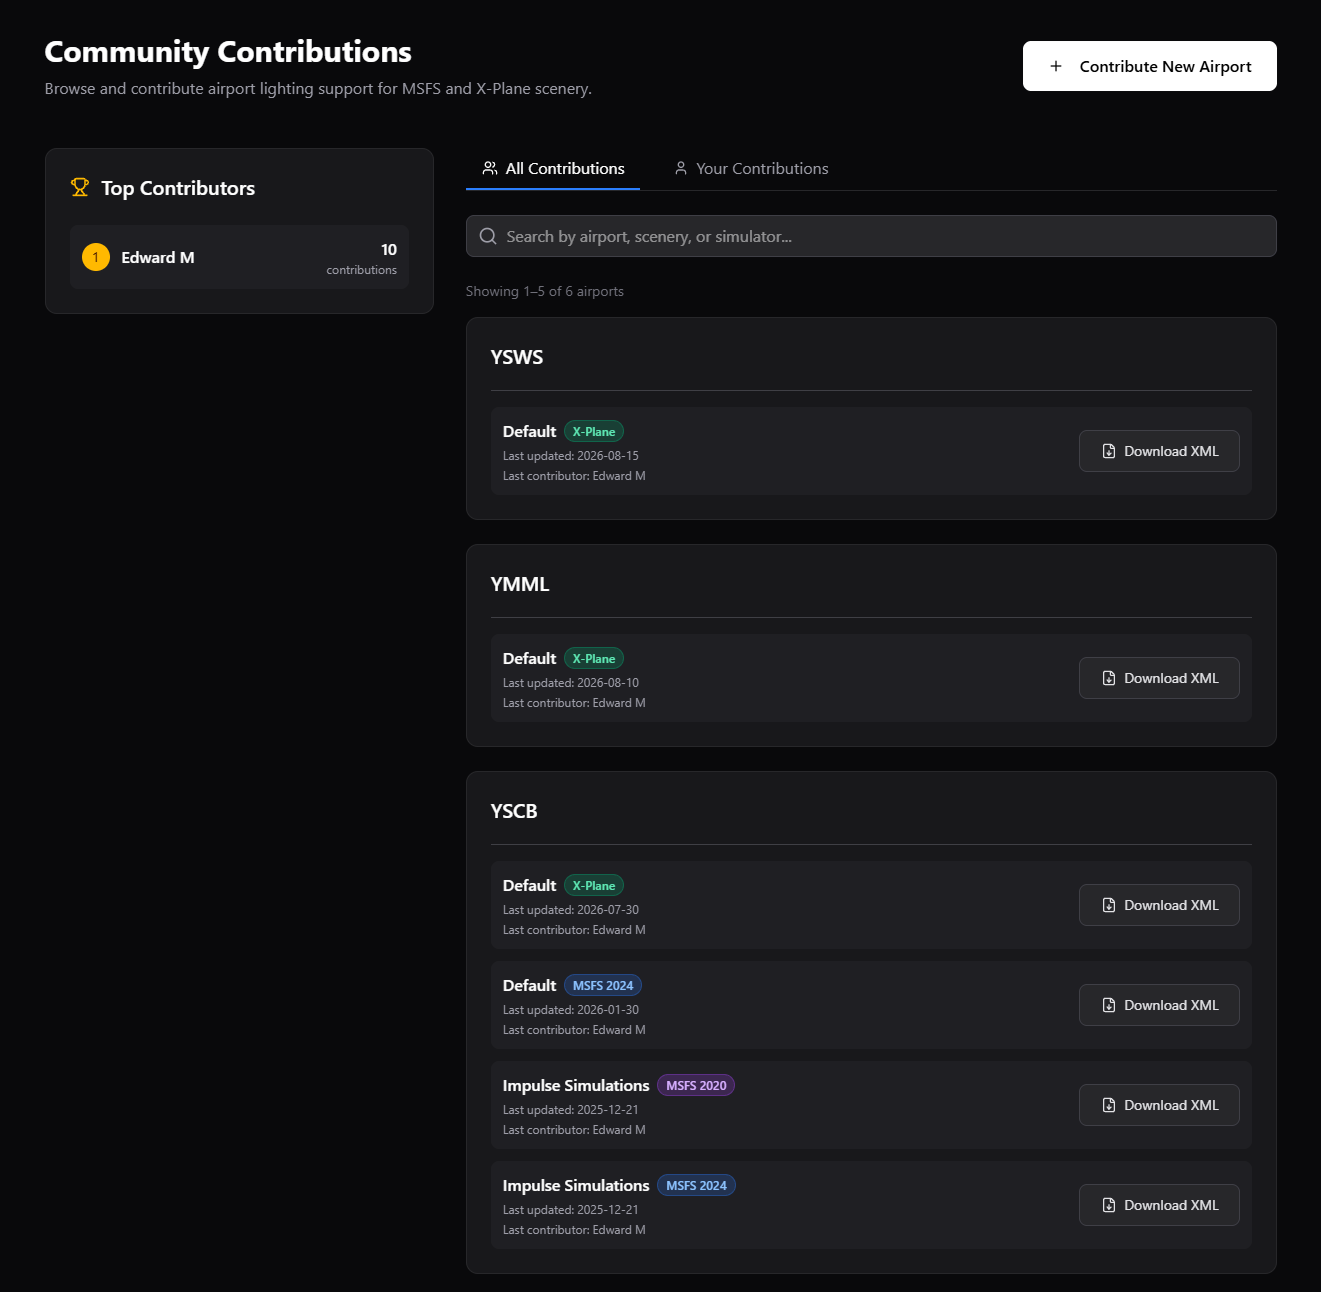Image resolution: width=1321 pixels, height=1292 pixels.
Task: Click the MSFS 2020 badge on Impulse Simulations
Action: click(696, 1085)
